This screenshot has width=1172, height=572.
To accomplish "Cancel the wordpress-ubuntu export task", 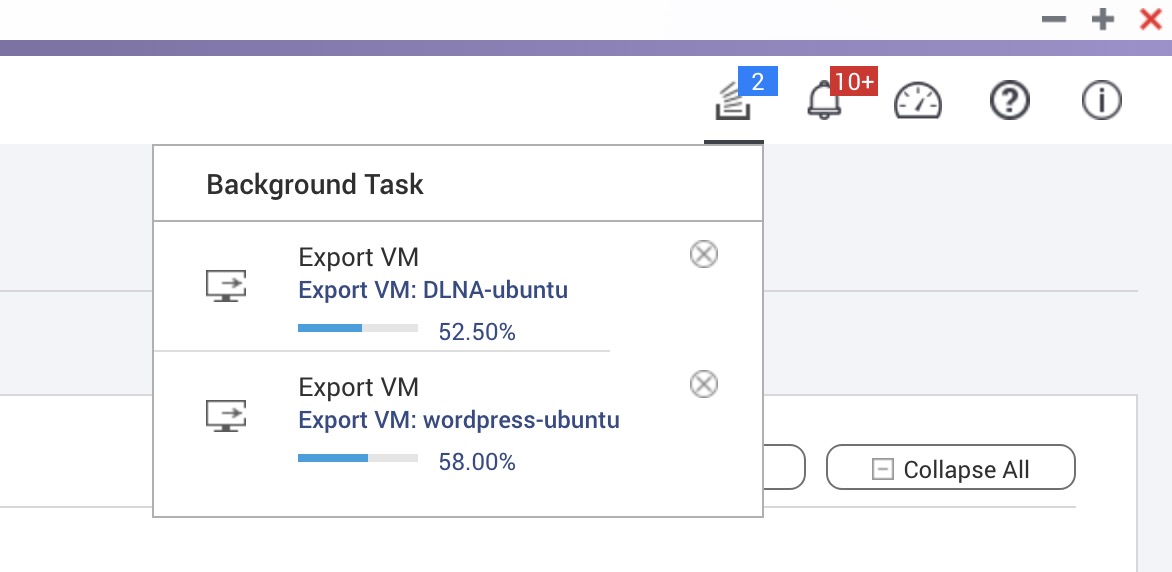I will [703, 384].
